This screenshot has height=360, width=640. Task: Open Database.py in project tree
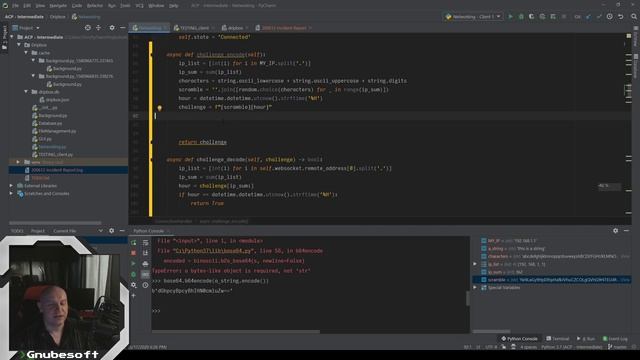click(x=50, y=123)
